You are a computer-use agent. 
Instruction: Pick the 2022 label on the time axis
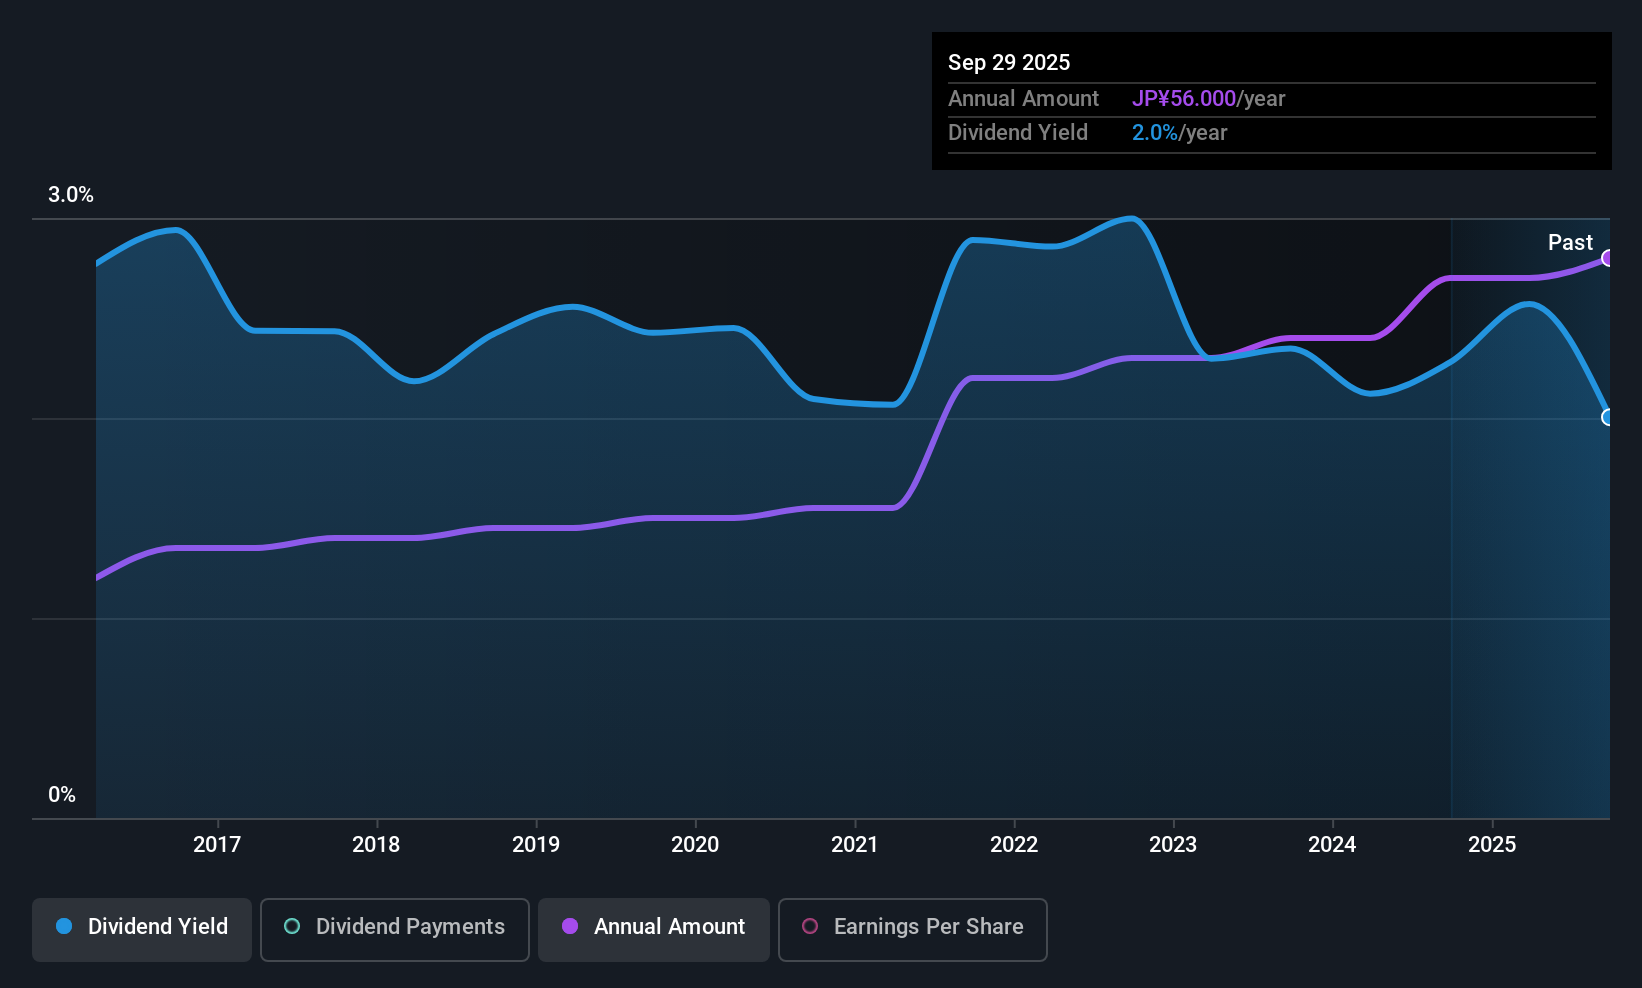1014,845
